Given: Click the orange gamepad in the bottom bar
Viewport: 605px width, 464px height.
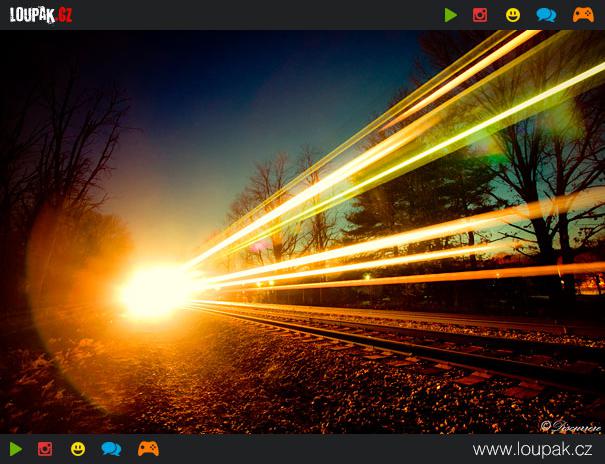Looking at the screenshot, I should tap(148, 449).
